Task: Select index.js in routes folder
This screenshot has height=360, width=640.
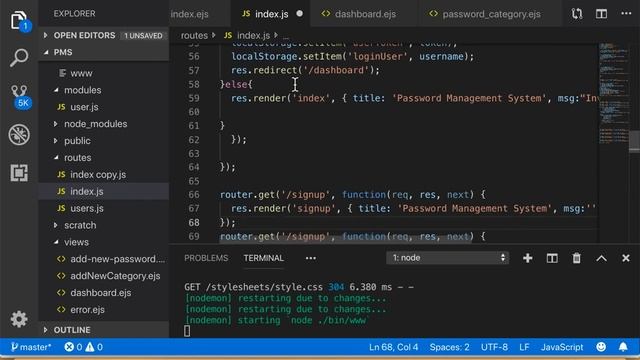Action: [x=104, y=191]
